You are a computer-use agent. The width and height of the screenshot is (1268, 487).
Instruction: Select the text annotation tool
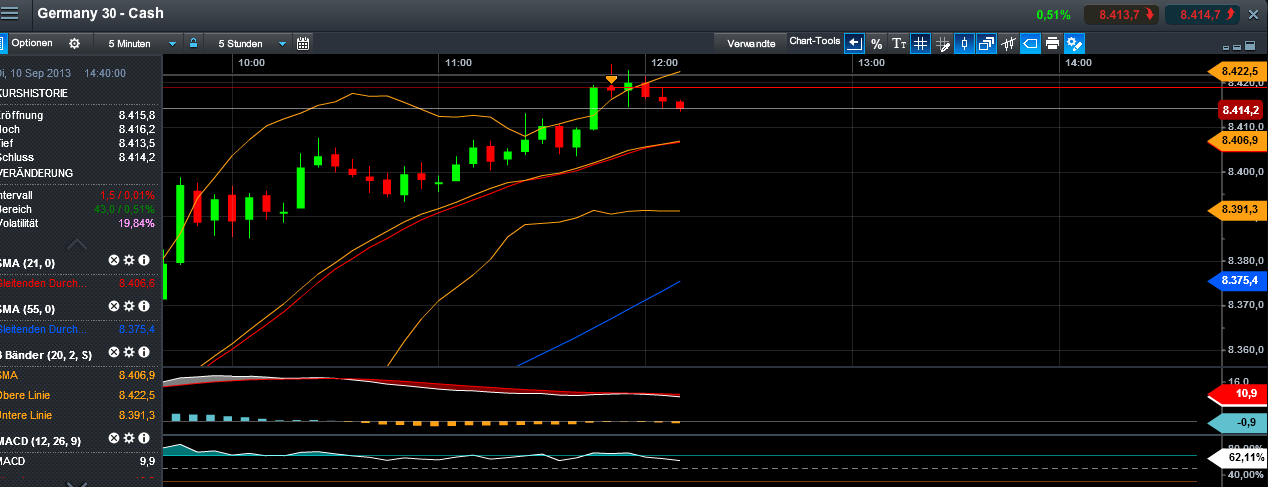[898, 43]
